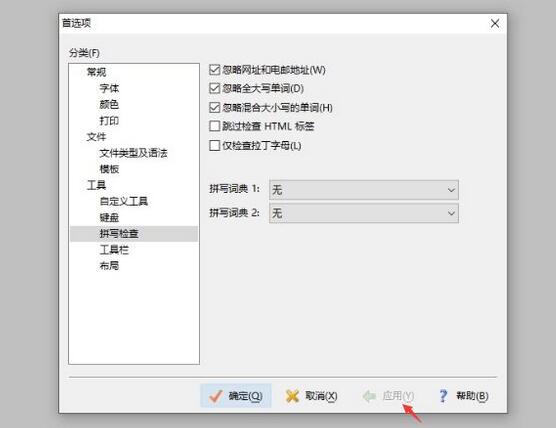Select 字体 category
Viewport: 556px width, 428px height.
(109, 88)
